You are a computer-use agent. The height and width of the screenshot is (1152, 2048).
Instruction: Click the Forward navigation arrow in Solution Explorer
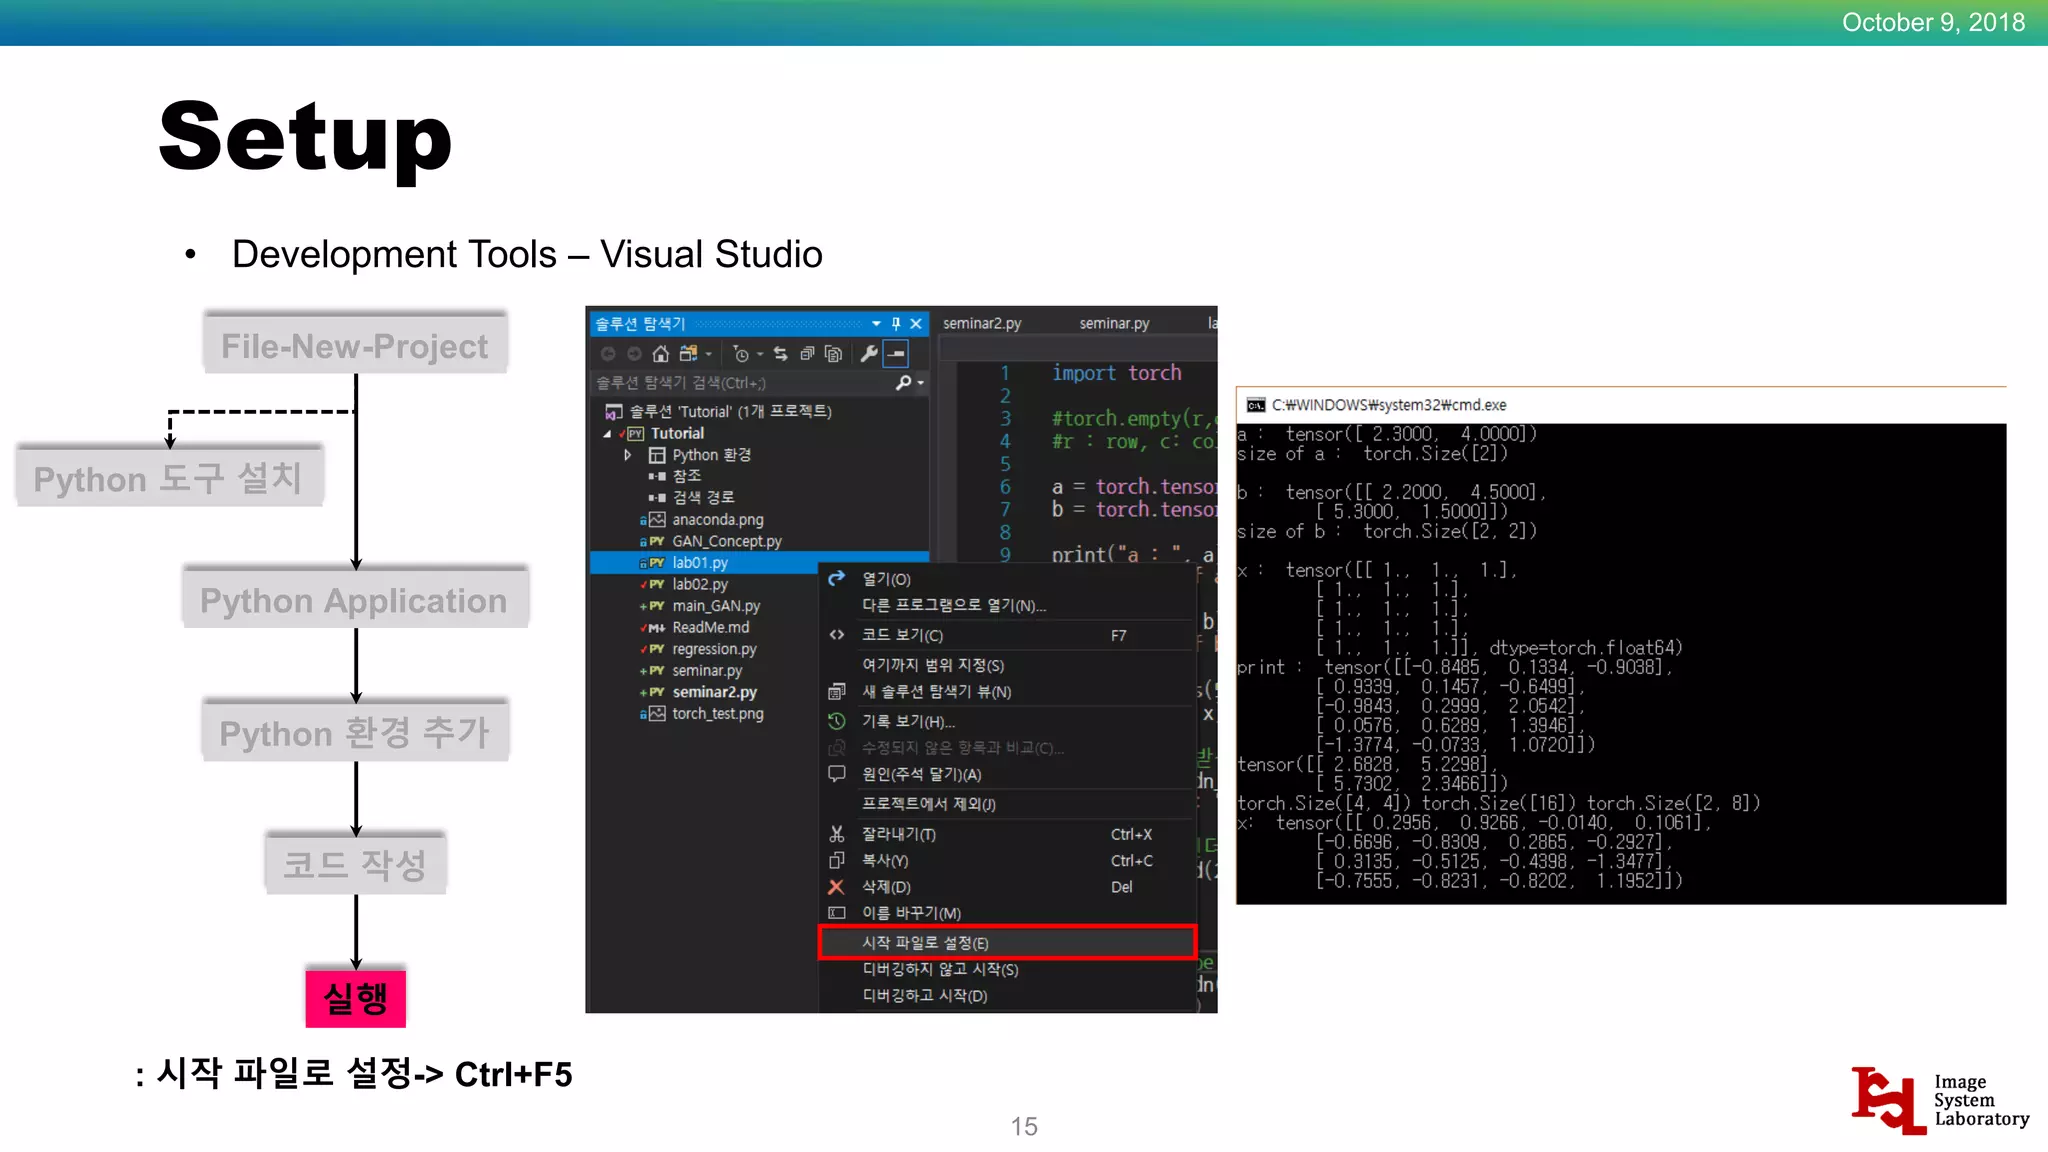(634, 354)
